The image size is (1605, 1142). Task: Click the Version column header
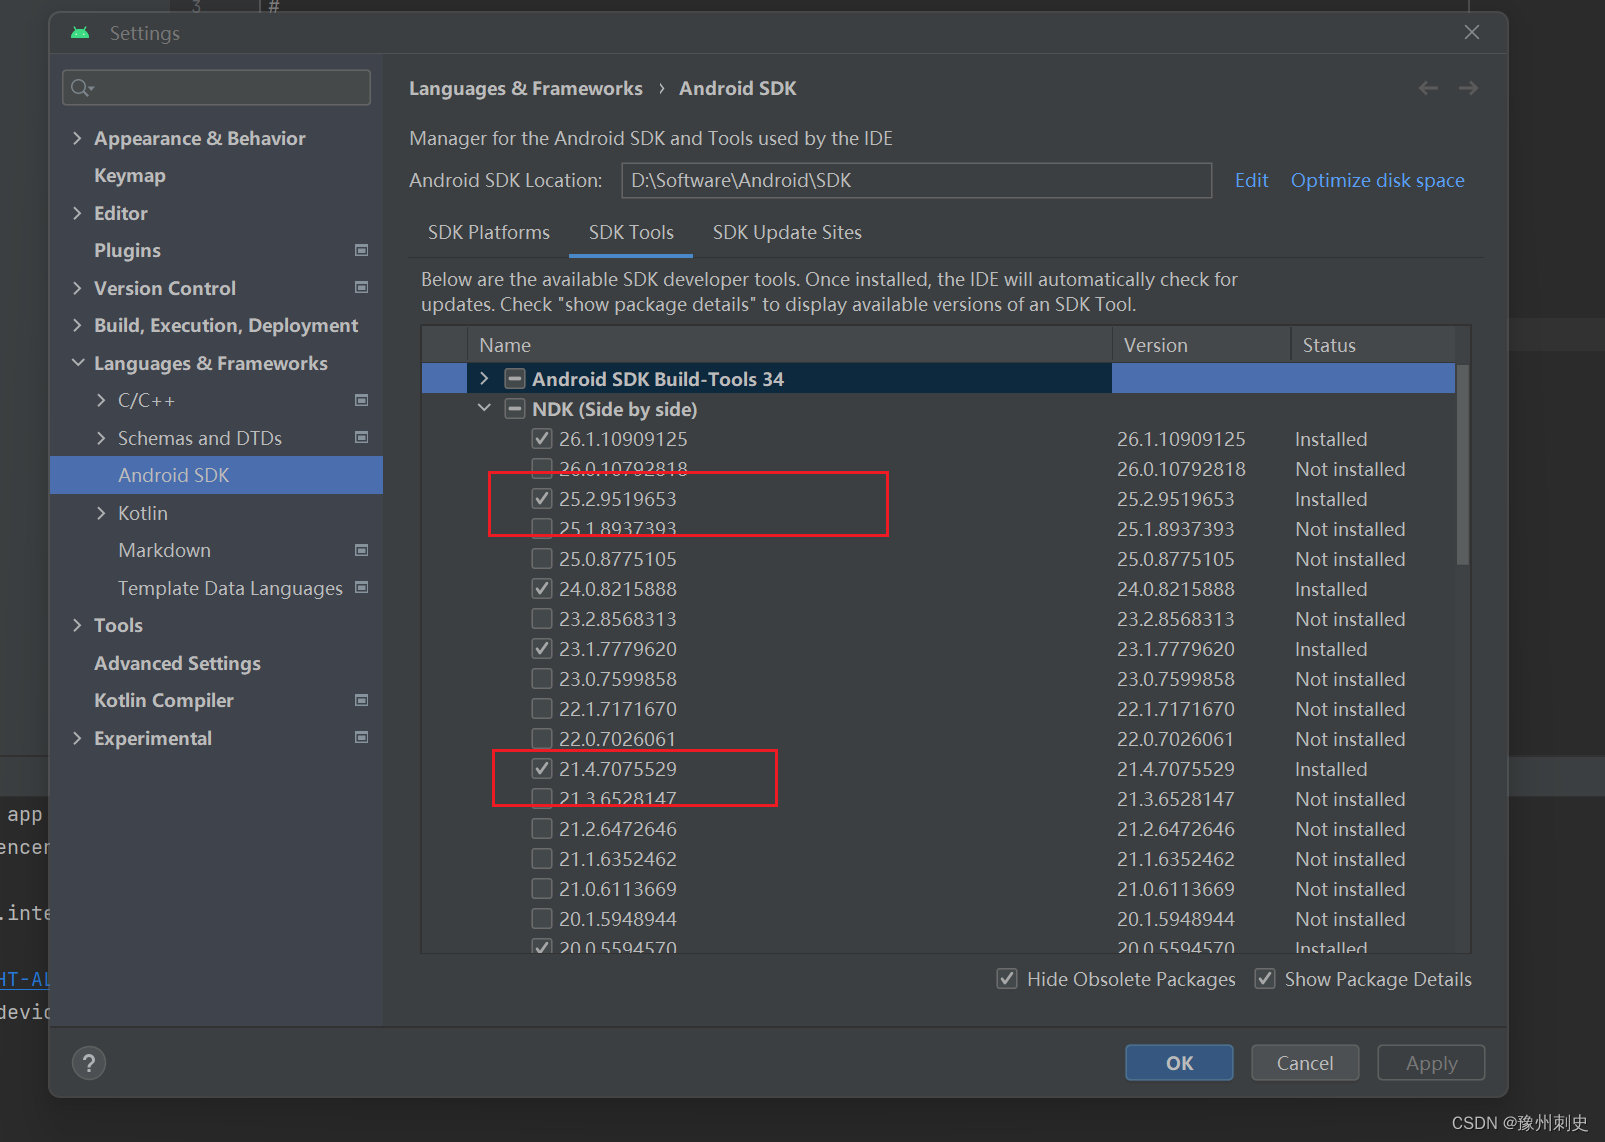click(x=1202, y=345)
